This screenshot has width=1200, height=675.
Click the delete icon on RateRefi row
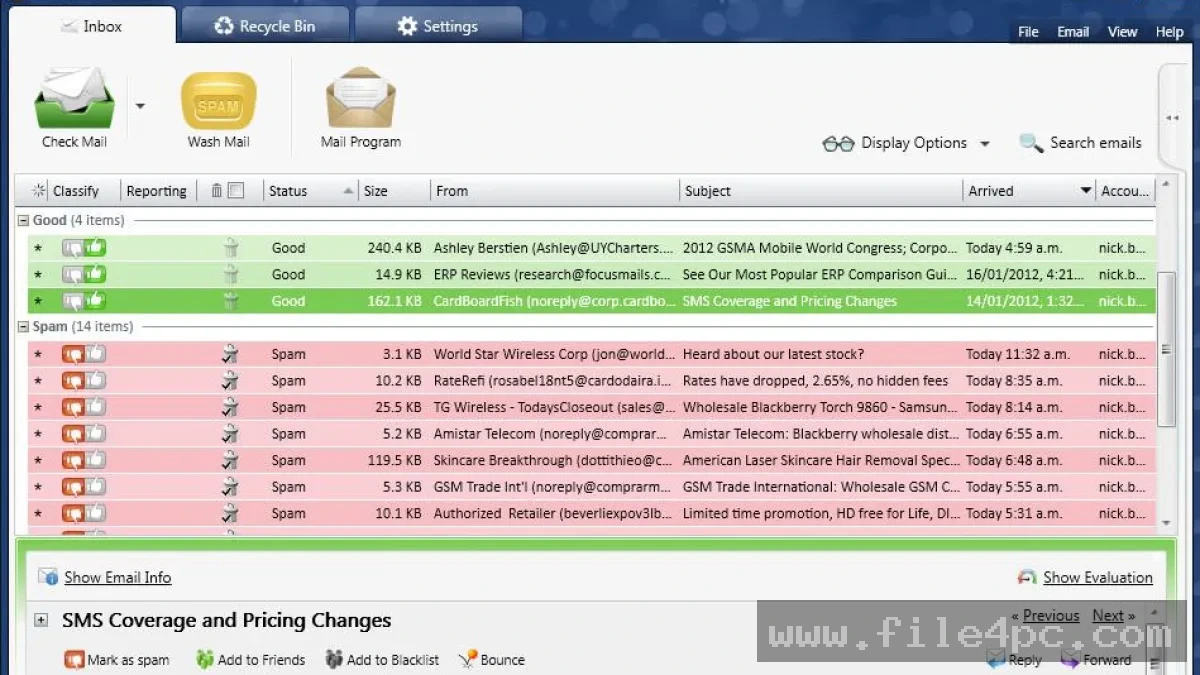pyautogui.click(x=230, y=380)
